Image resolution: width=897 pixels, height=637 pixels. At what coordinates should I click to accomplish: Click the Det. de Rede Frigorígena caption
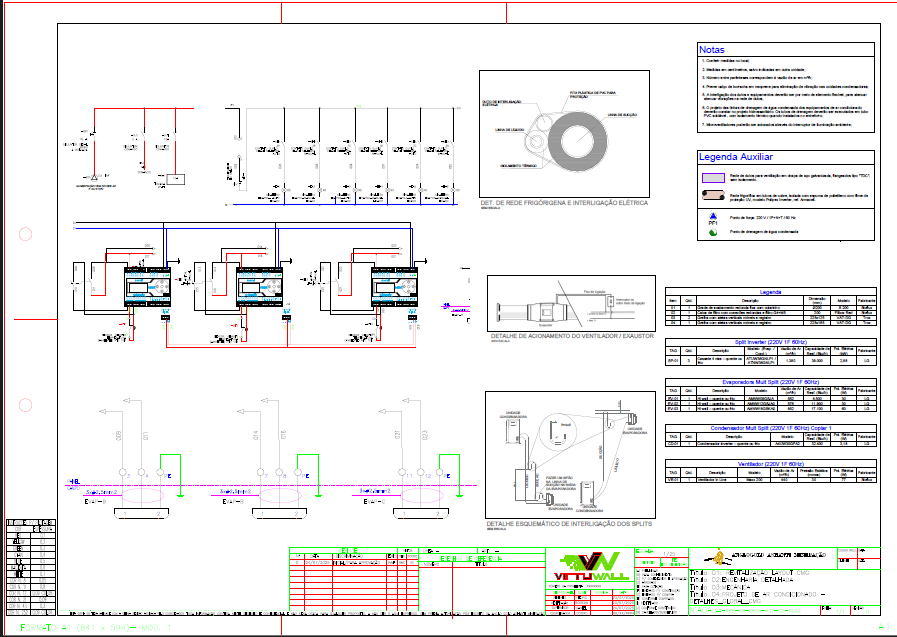click(x=564, y=203)
